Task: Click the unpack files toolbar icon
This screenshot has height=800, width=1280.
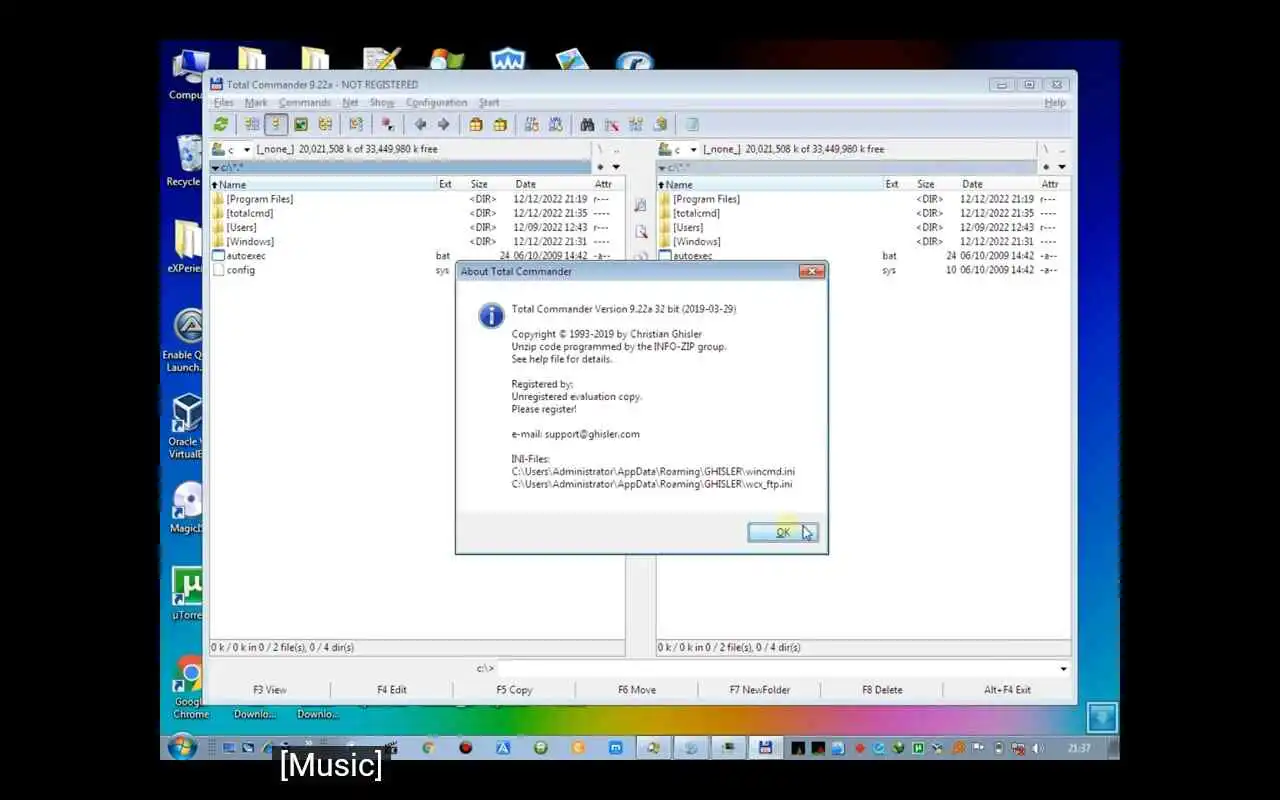Action: point(500,125)
